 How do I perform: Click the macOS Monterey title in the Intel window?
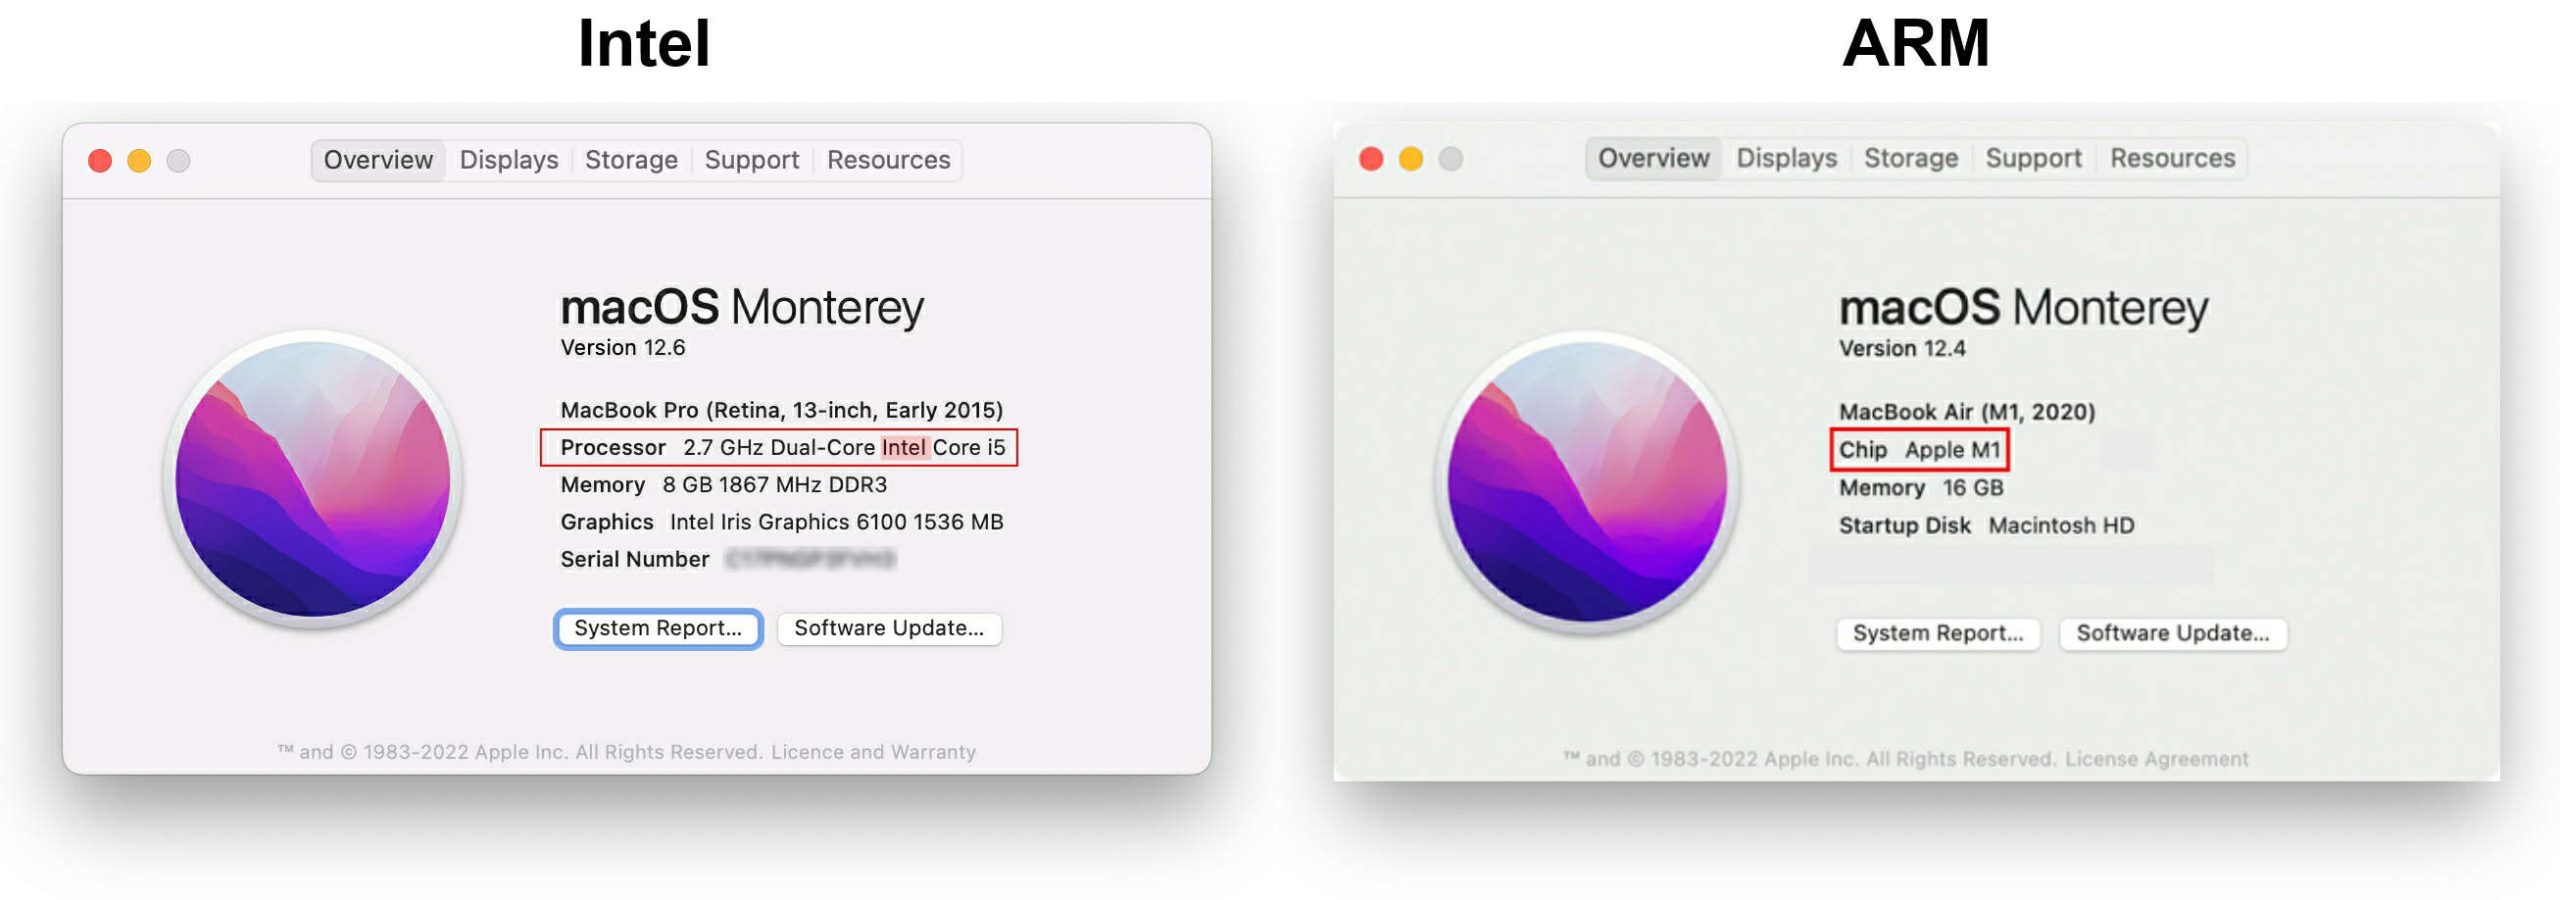742,307
